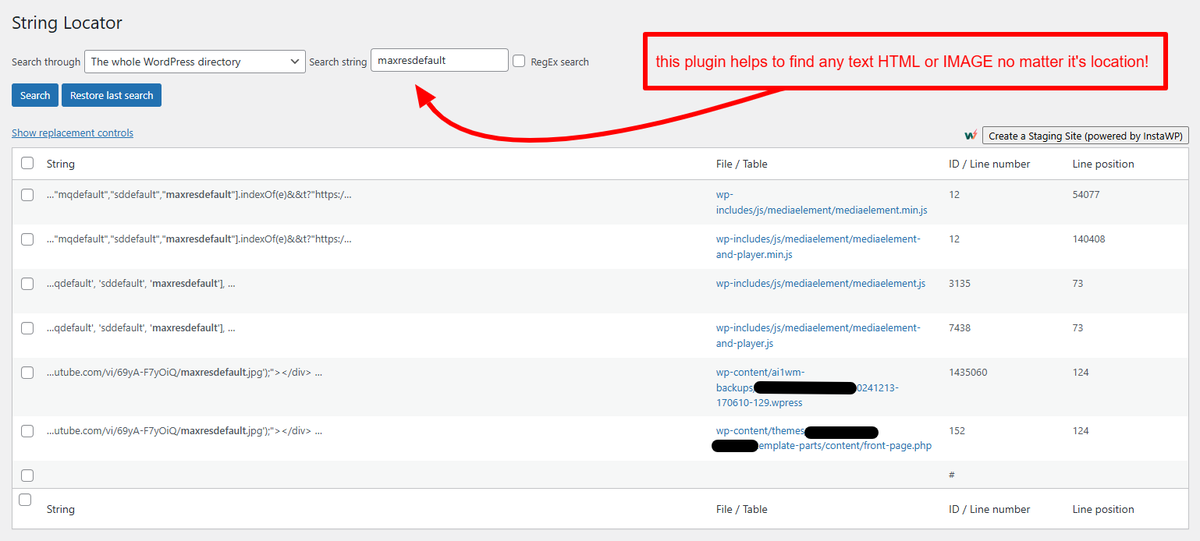1200x541 pixels.
Task: Click line position 140408
Action: [1088, 239]
